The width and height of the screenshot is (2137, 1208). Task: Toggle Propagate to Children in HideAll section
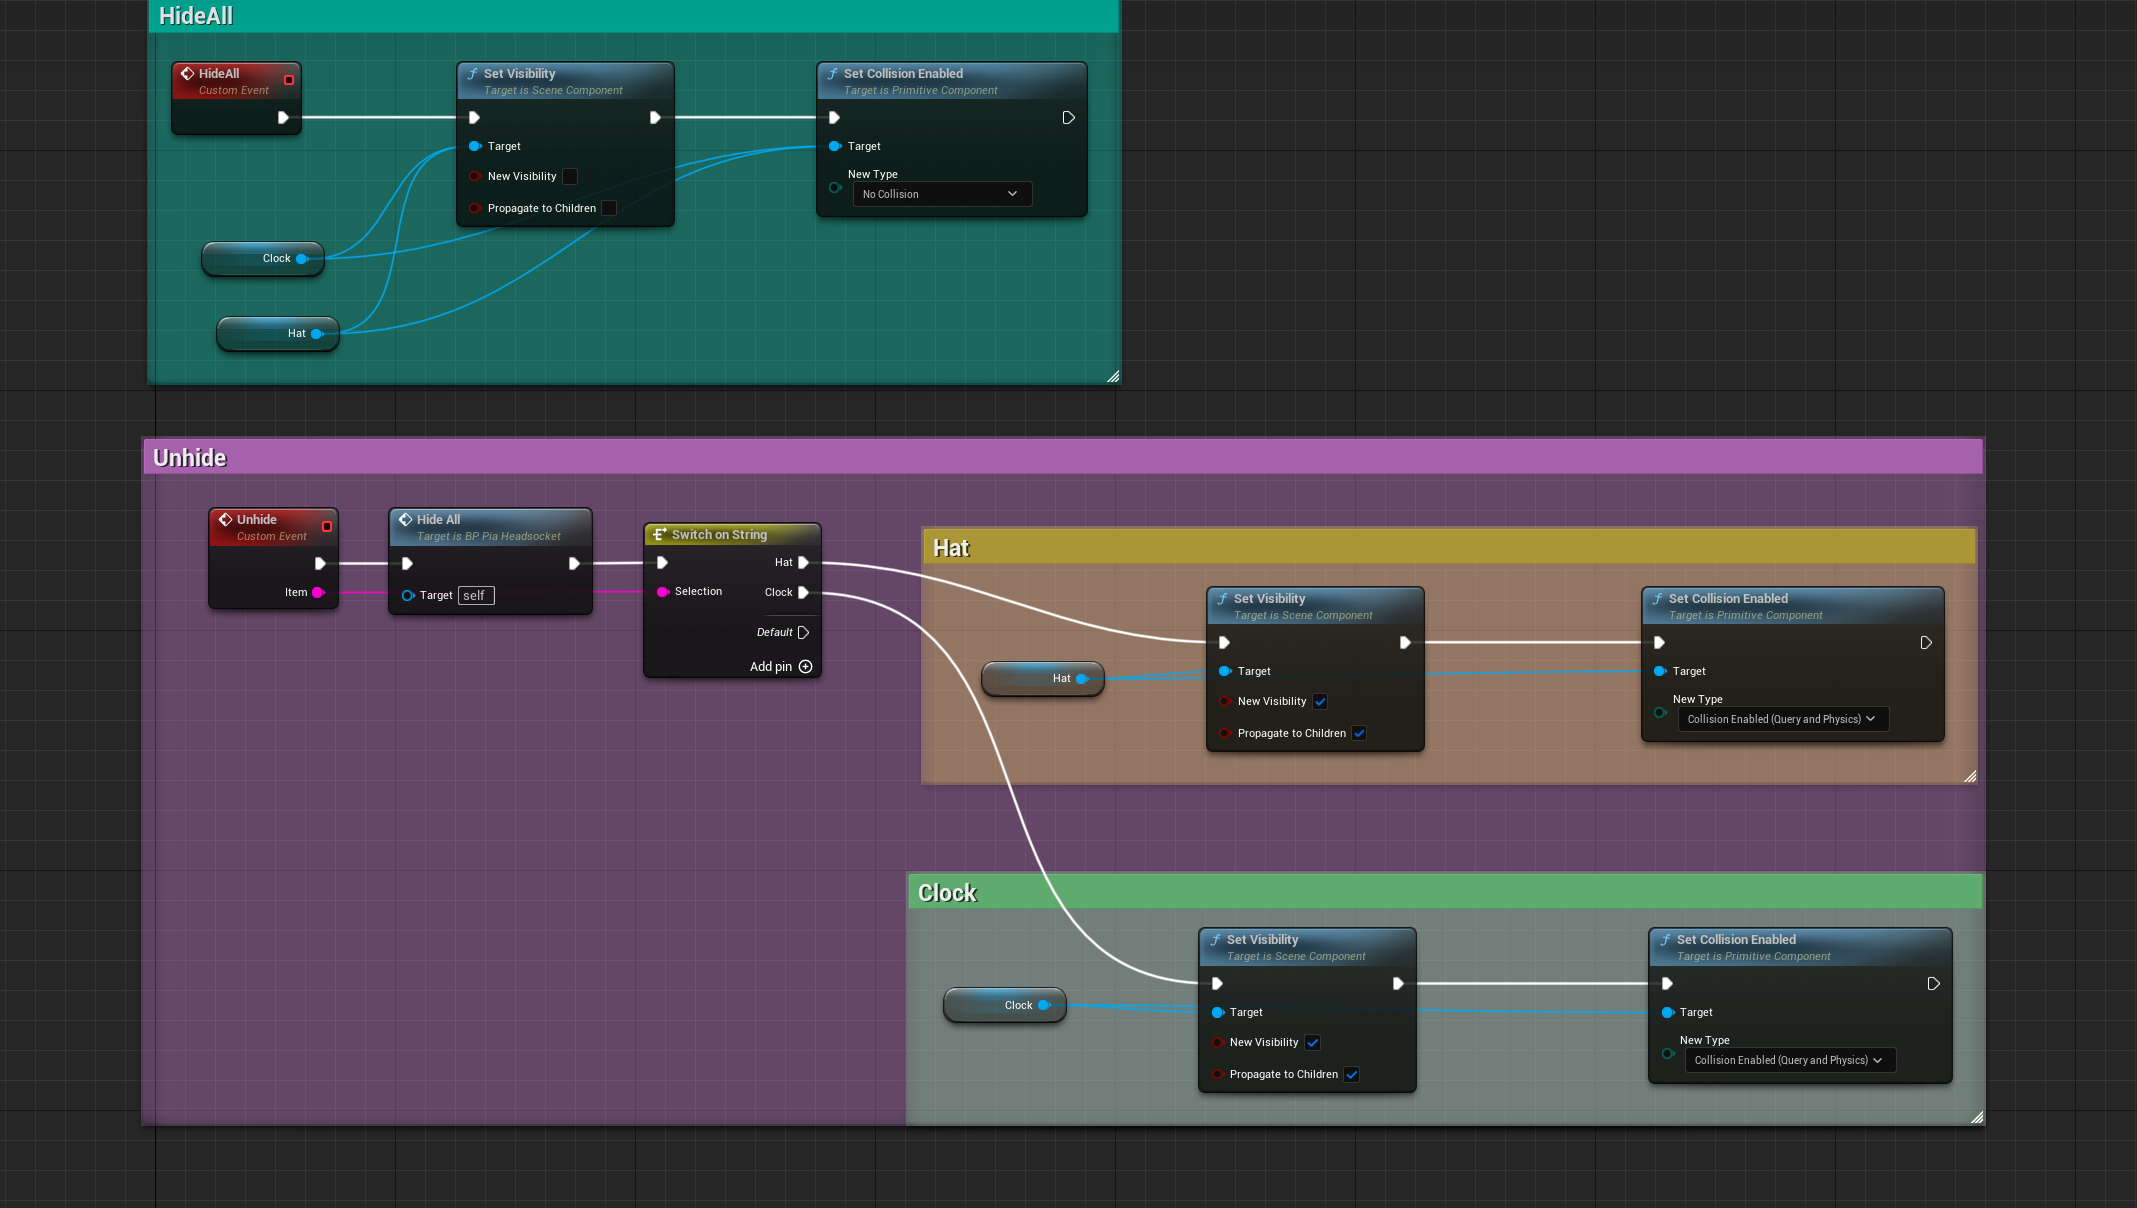pos(609,209)
